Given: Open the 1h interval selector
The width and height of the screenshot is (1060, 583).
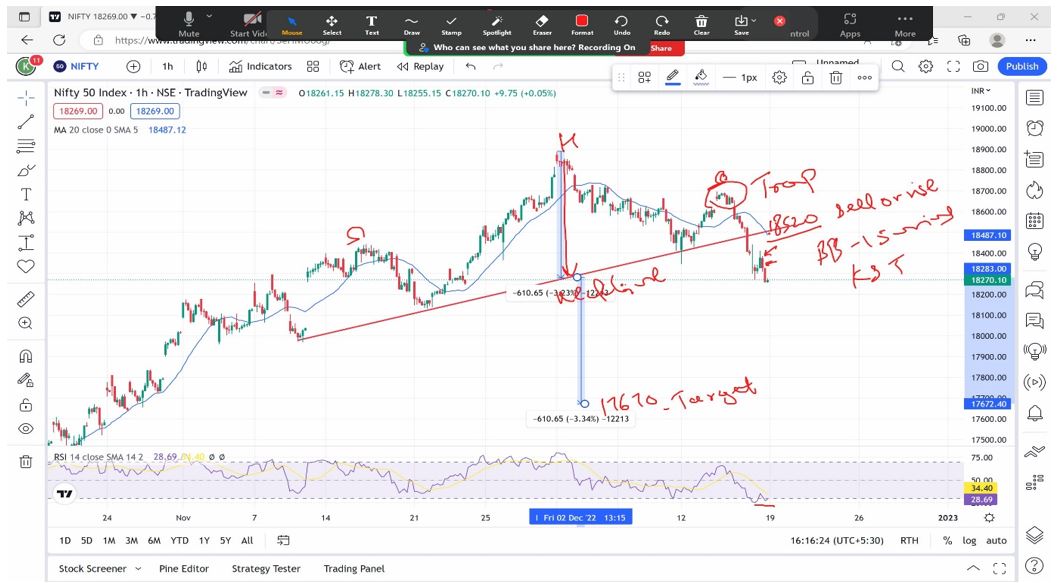Looking at the screenshot, I should [x=168, y=66].
